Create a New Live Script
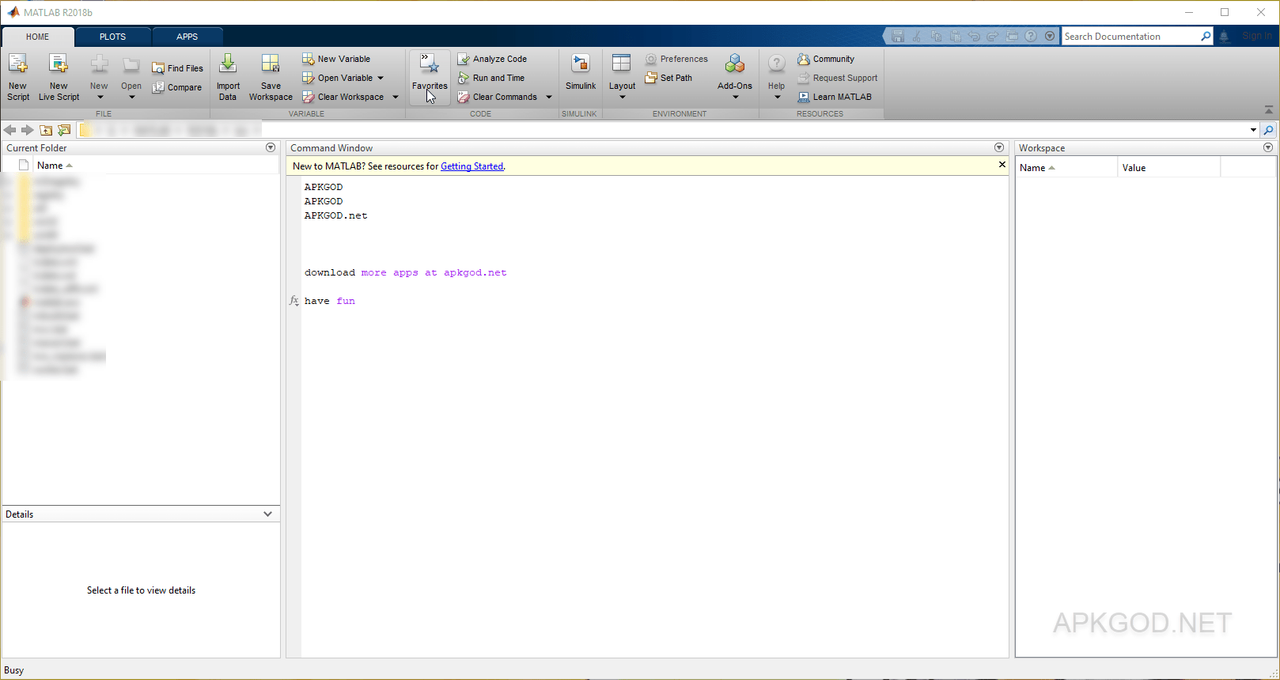This screenshot has width=1280, height=680. click(x=59, y=77)
